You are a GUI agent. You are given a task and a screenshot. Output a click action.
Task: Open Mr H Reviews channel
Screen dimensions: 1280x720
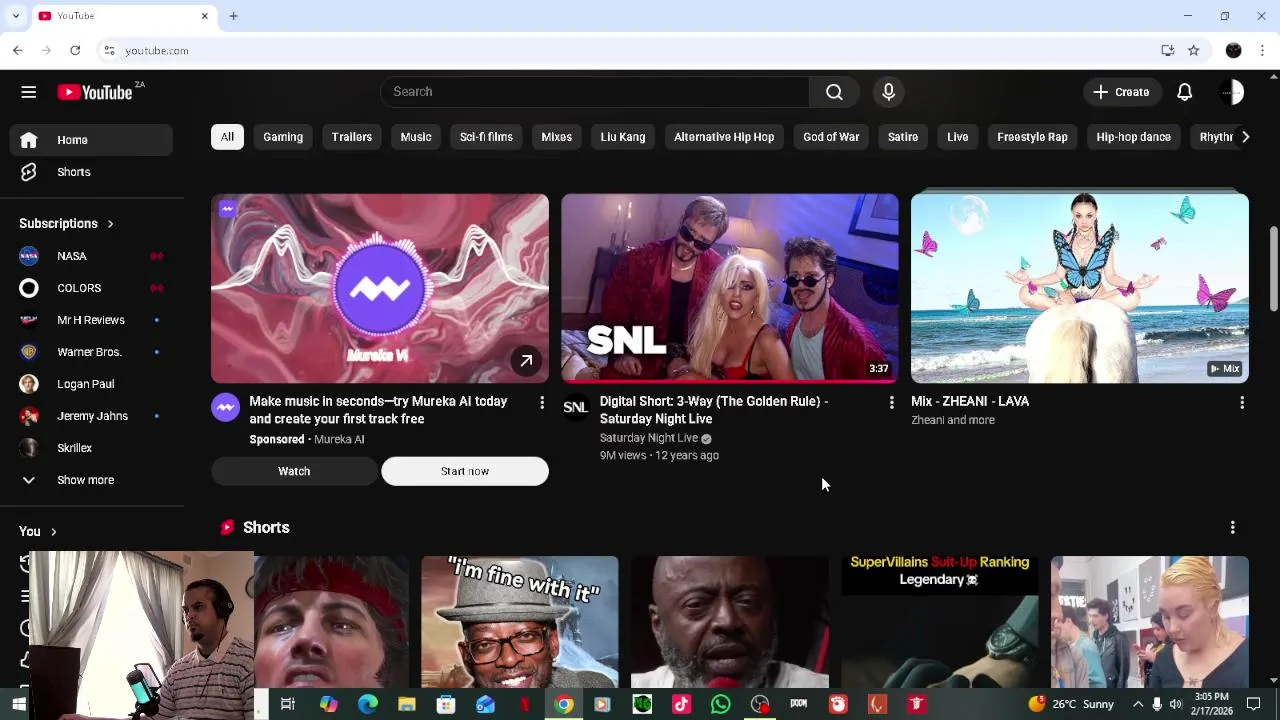[90, 320]
